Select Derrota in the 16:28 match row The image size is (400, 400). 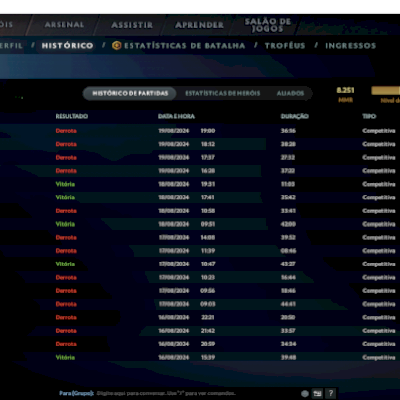point(66,171)
